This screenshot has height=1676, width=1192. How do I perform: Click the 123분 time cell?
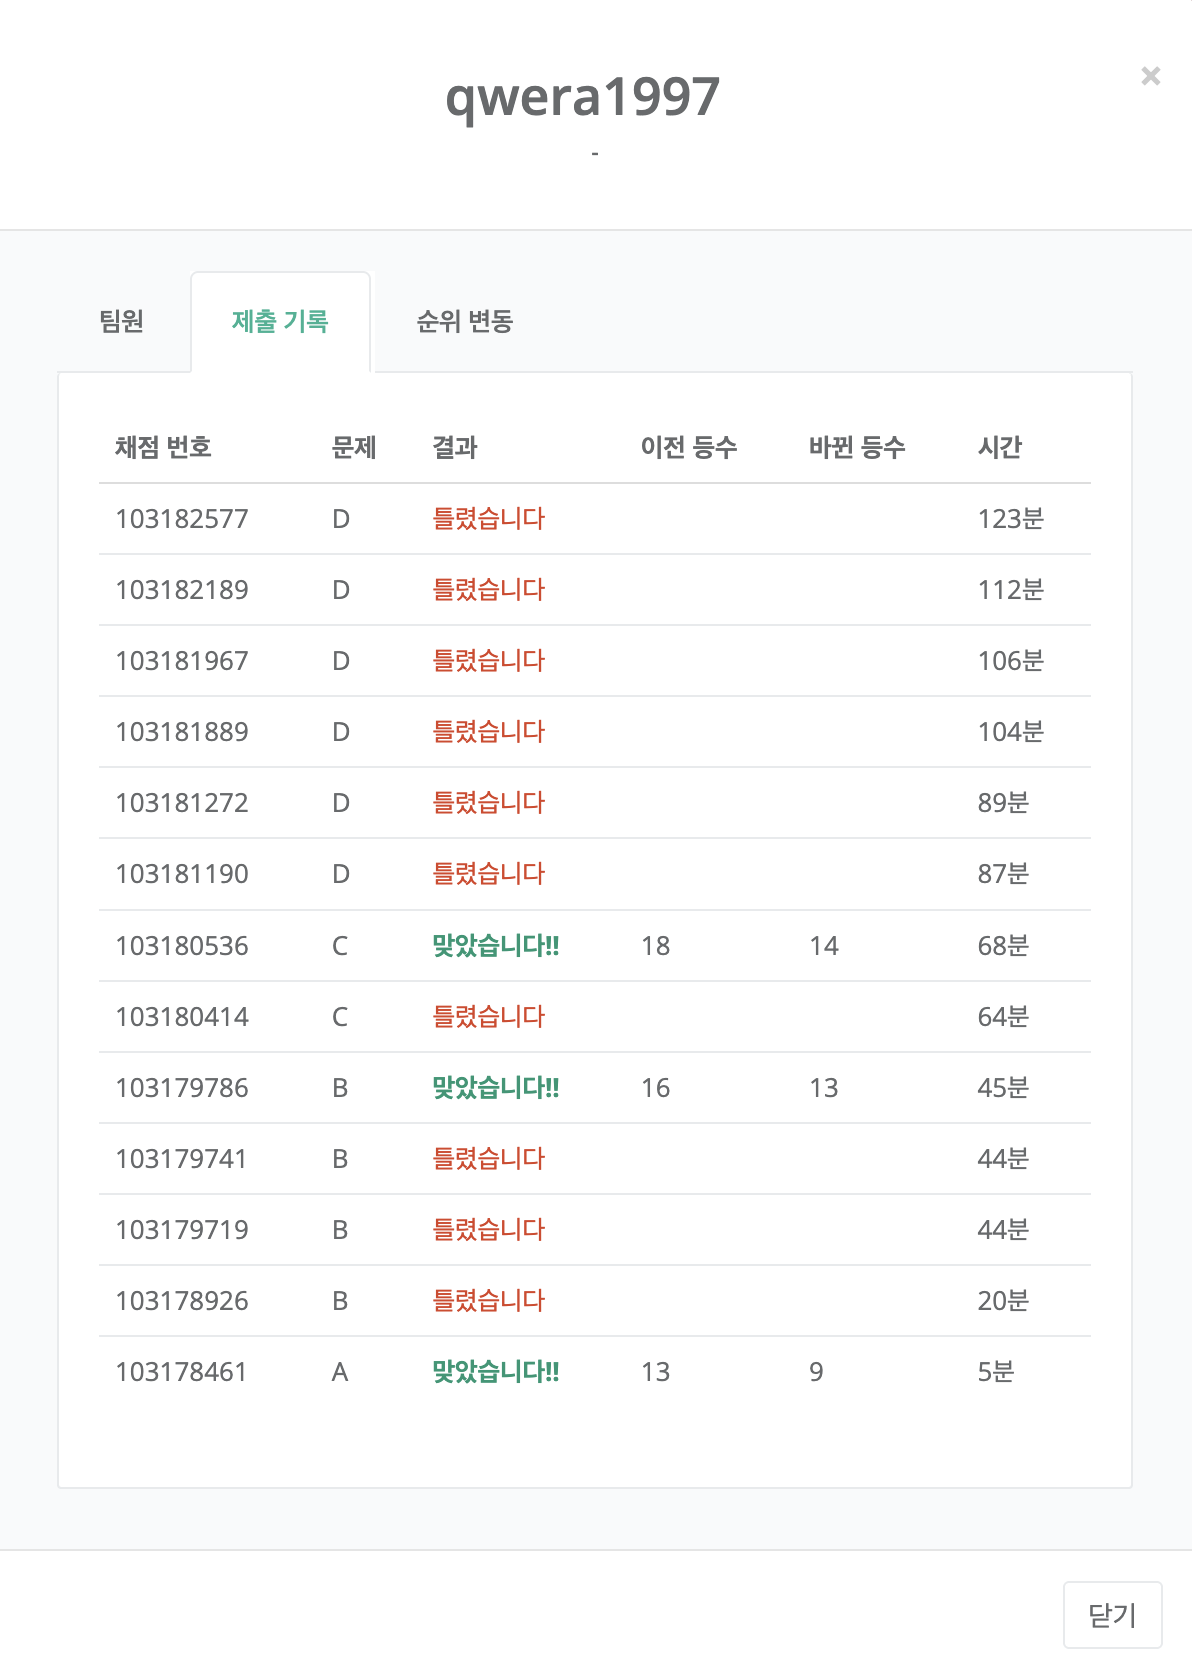[x=1010, y=519]
